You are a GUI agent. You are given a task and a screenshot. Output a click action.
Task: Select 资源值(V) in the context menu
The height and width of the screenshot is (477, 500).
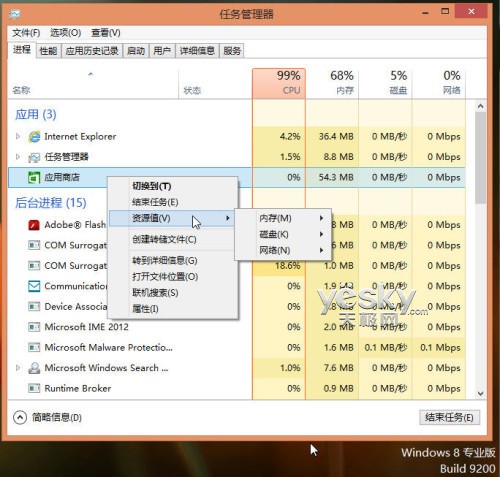[x=172, y=218]
